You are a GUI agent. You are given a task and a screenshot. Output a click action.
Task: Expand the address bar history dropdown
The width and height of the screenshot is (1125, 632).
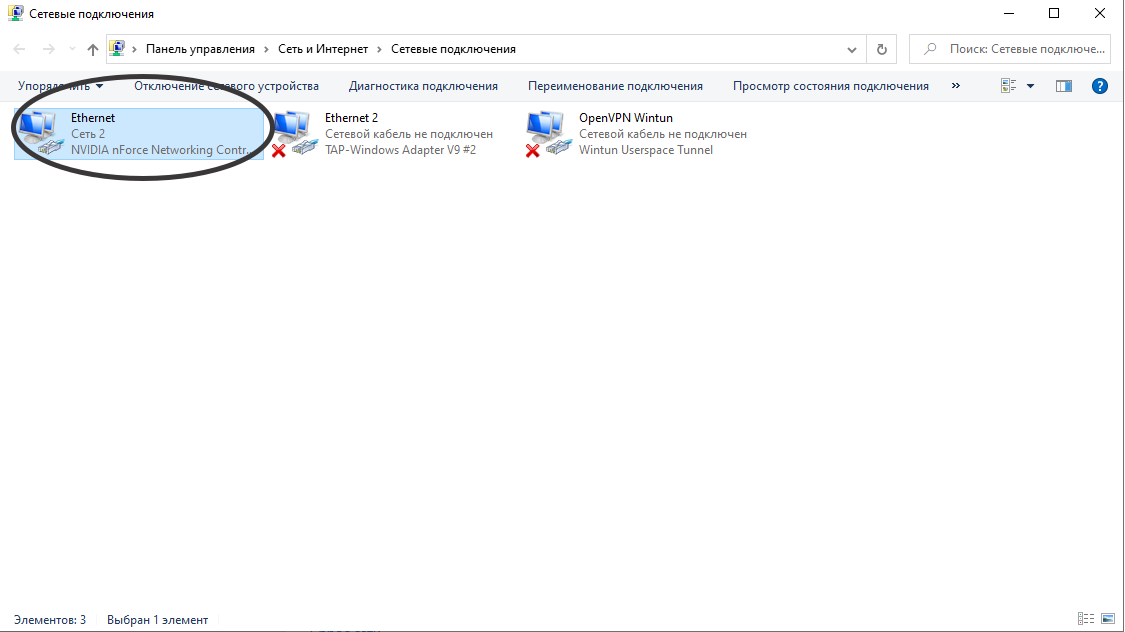tap(852, 49)
